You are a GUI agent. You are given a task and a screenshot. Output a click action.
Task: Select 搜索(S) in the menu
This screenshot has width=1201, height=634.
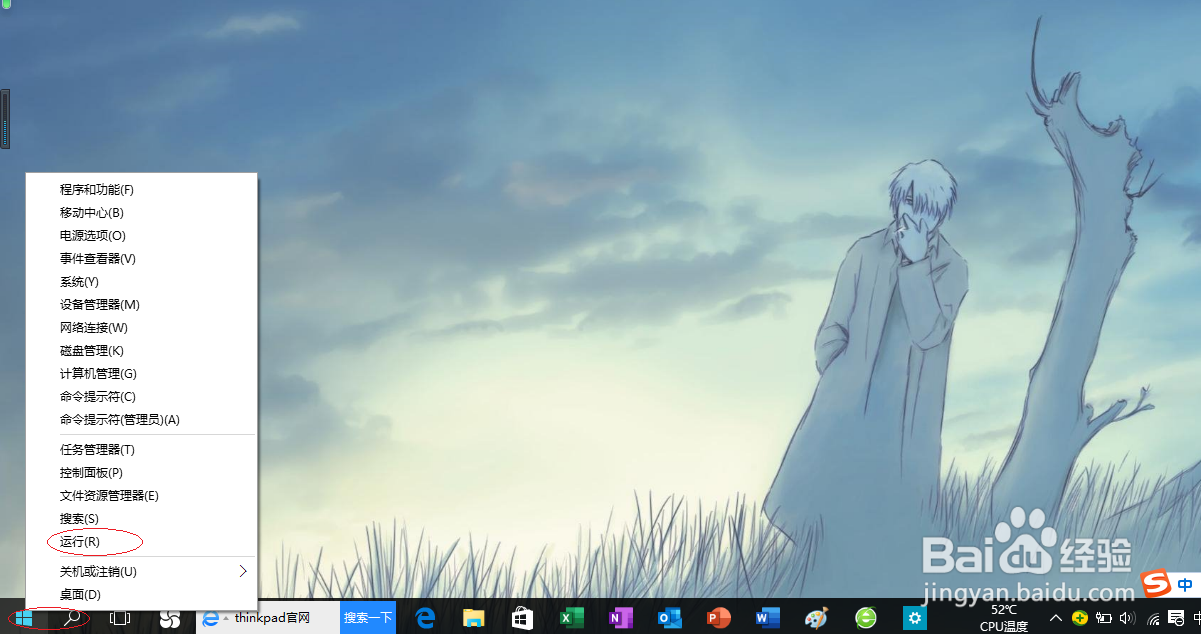click(141, 519)
